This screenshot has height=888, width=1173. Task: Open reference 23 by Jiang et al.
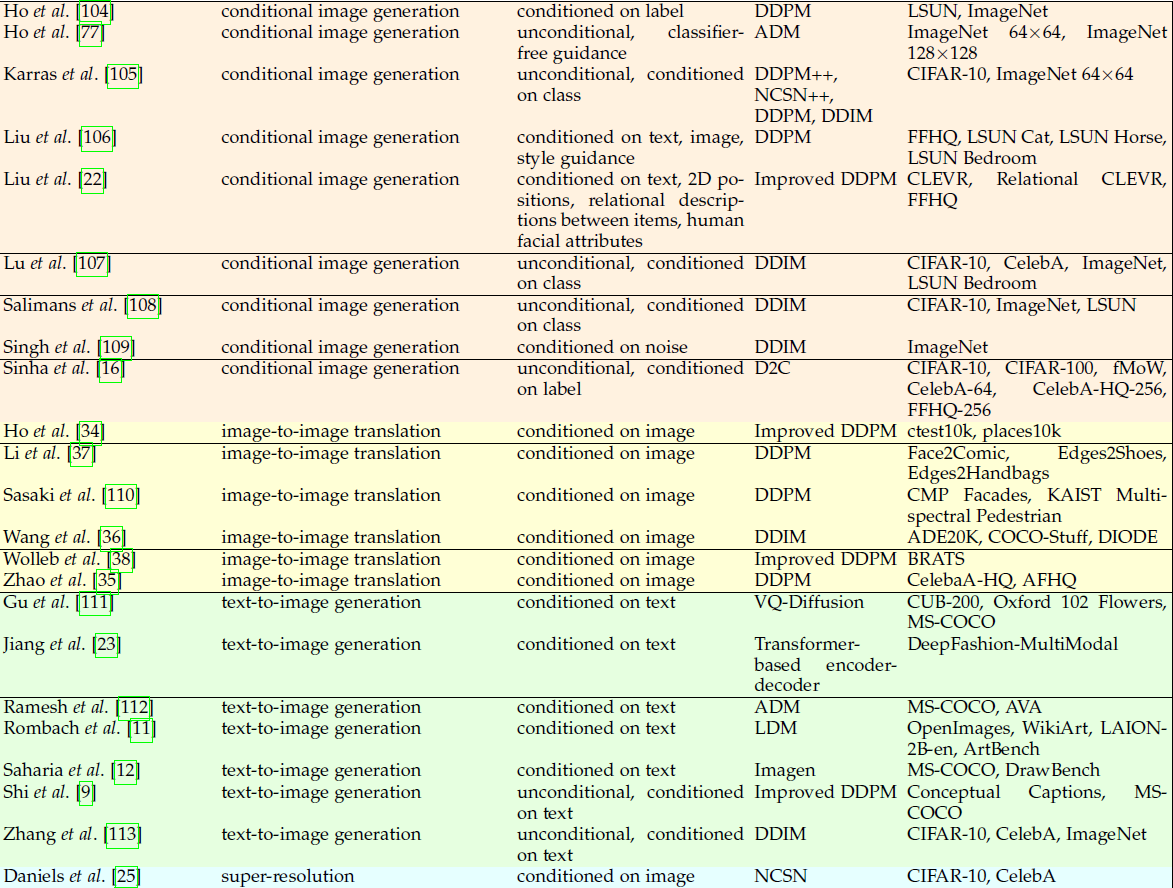pyautogui.click(x=106, y=645)
